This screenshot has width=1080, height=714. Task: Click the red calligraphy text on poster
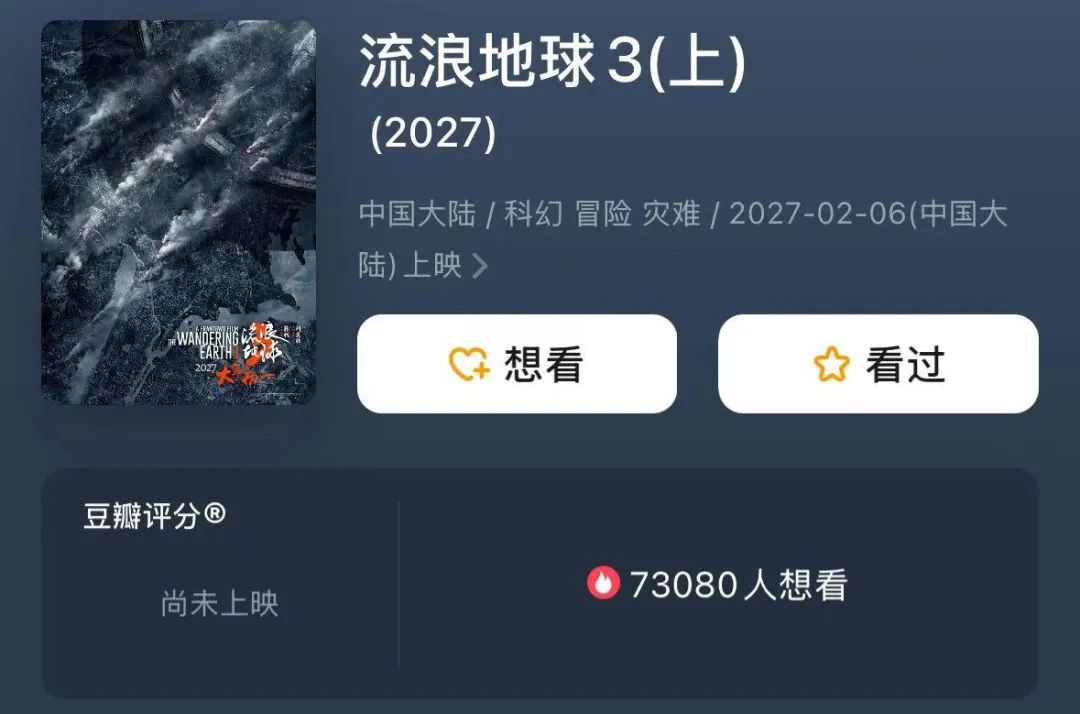tap(245, 375)
